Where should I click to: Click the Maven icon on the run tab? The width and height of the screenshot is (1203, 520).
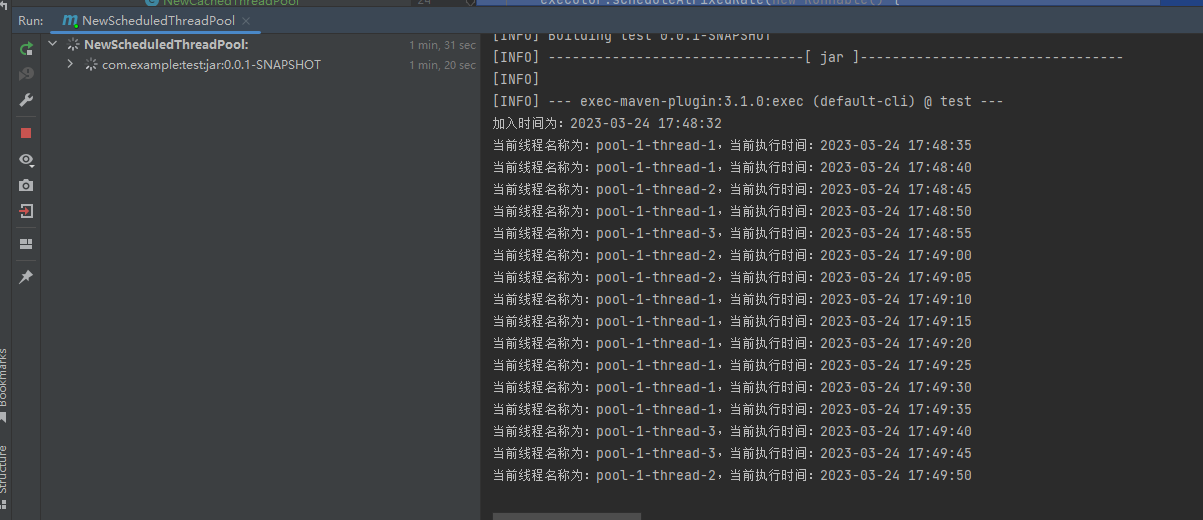click(69, 20)
